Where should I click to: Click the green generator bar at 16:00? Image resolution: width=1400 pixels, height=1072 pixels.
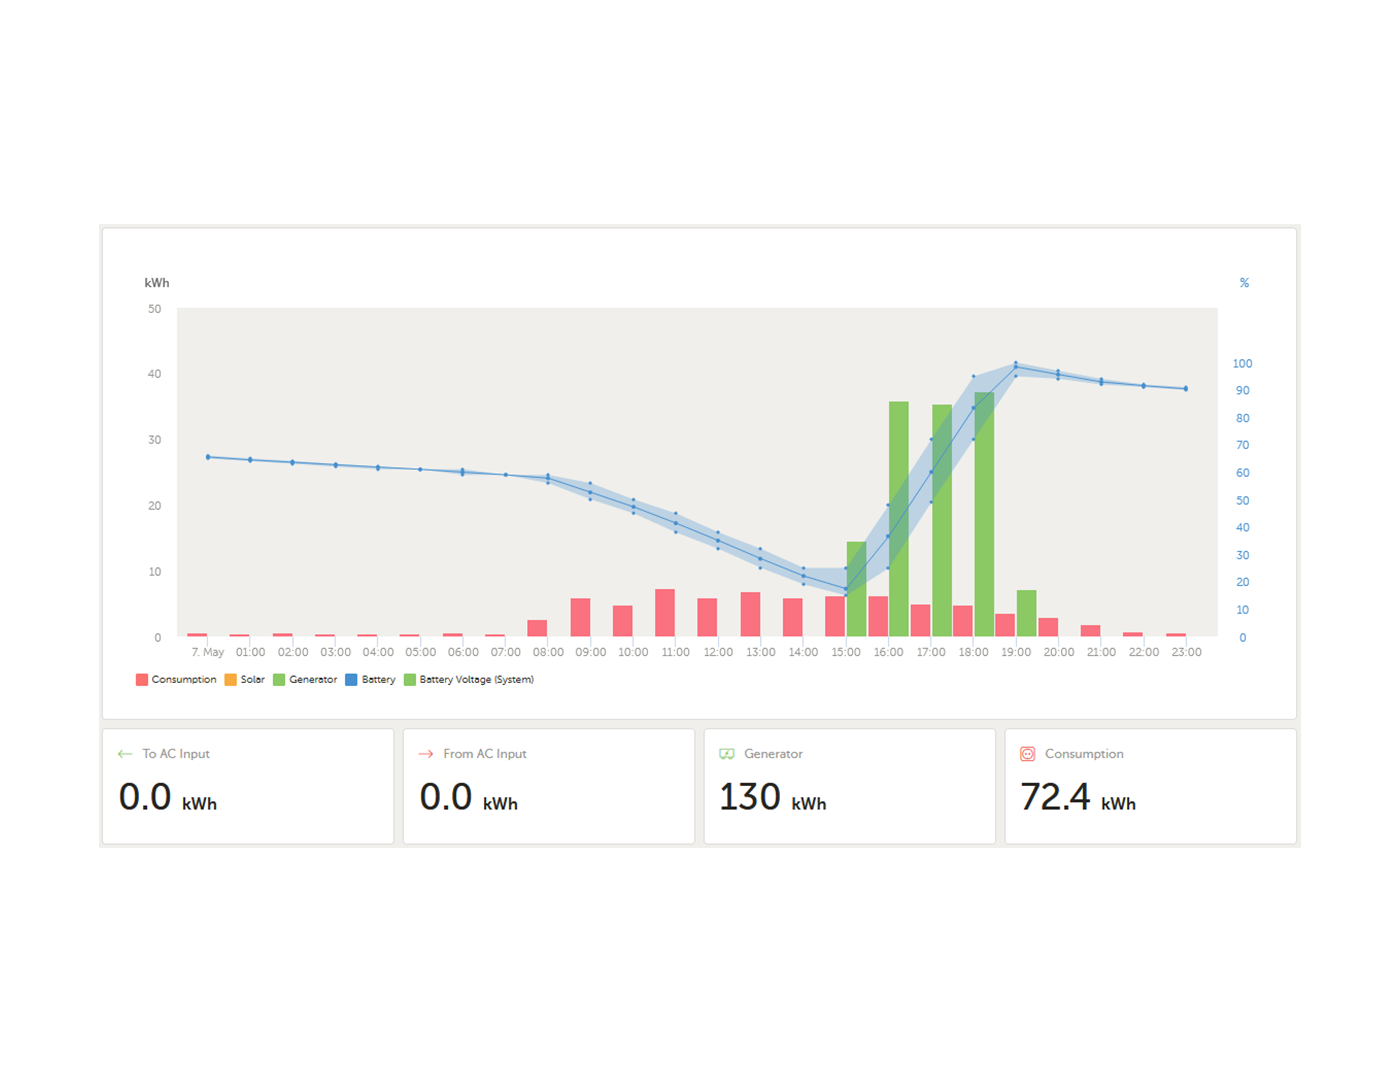(x=899, y=519)
